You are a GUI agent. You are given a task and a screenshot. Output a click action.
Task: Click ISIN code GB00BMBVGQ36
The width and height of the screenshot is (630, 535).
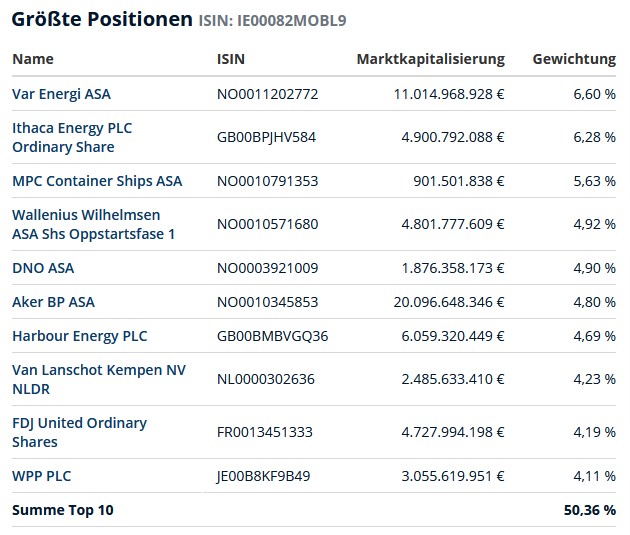272,336
